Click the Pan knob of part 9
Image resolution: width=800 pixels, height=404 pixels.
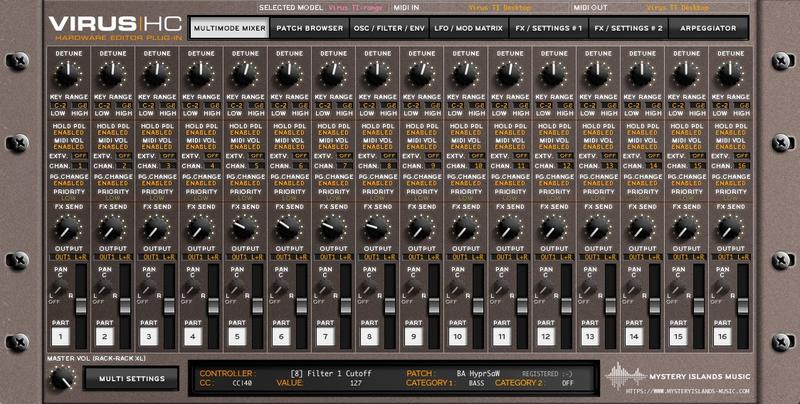tap(412, 289)
